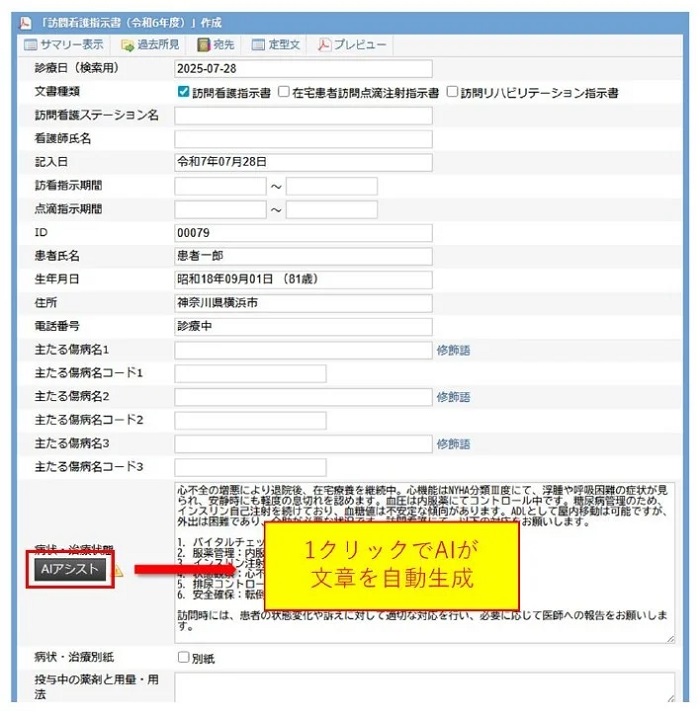Click 点滴指示期間 end date field
Screen dimensions: 700x715
point(332,210)
